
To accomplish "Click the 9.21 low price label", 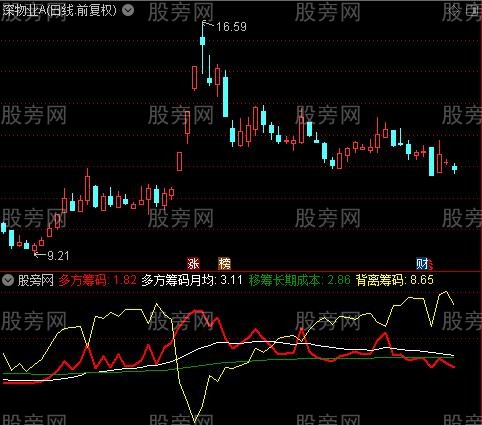I will pyautogui.click(x=58, y=256).
